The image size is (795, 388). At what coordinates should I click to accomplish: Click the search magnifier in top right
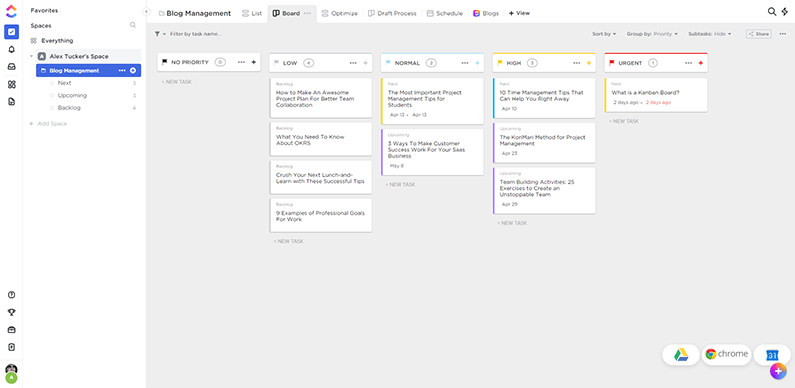click(x=772, y=12)
